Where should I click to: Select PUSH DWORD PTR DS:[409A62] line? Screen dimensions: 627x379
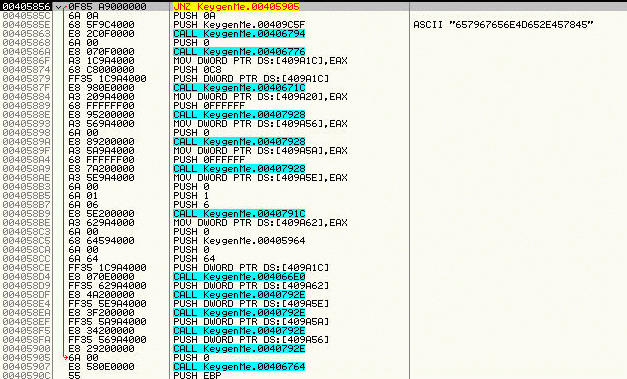[x=251, y=286]
